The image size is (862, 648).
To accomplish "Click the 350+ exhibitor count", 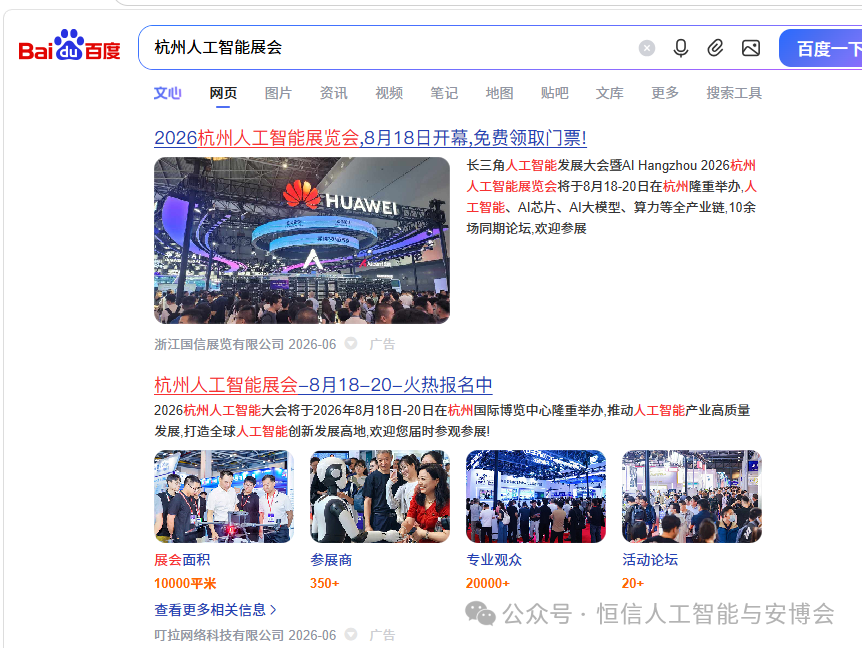I will [324, 583].
